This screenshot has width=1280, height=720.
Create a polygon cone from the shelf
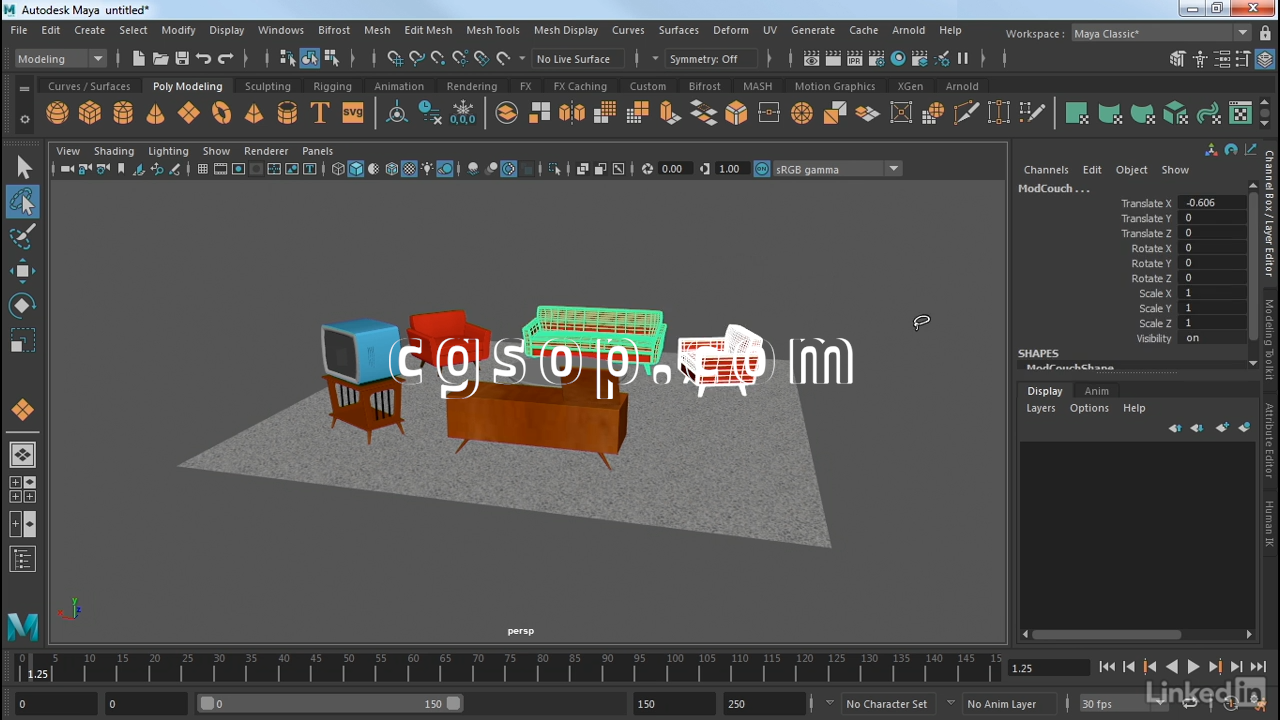[x=155, y=113]
